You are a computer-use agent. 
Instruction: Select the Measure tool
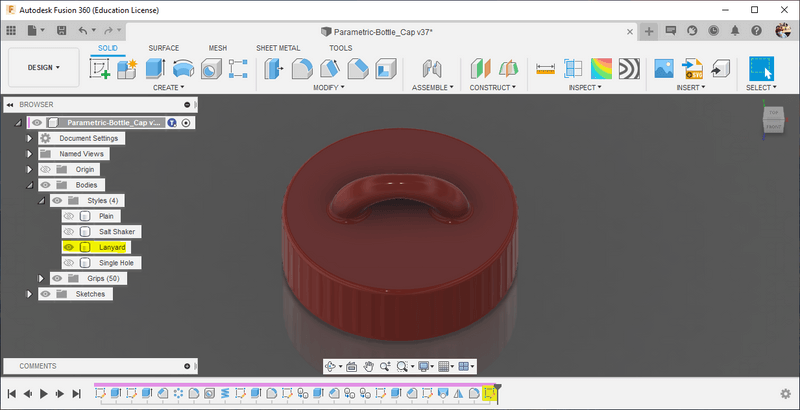545,68
